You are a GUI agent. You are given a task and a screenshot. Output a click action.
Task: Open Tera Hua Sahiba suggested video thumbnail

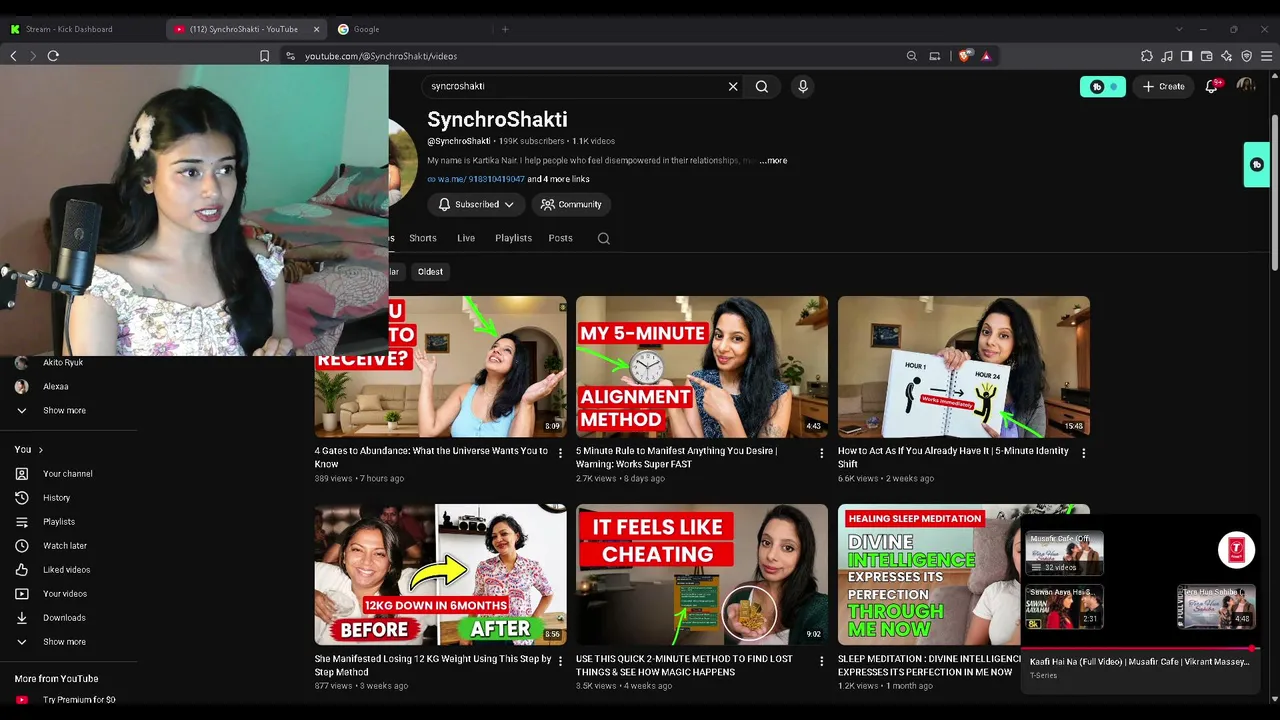pyautogui.click(x=1215, y=607)
